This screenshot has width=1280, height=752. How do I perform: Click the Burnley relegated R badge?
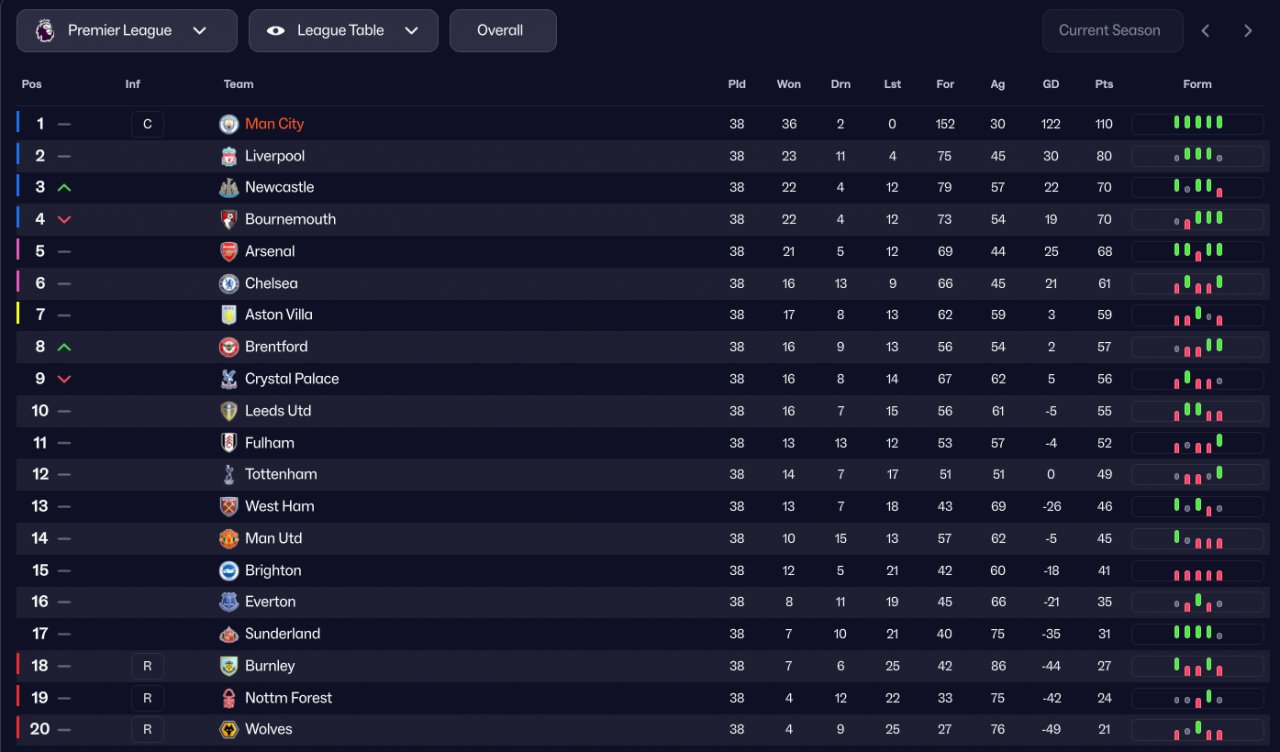[147, 666]
